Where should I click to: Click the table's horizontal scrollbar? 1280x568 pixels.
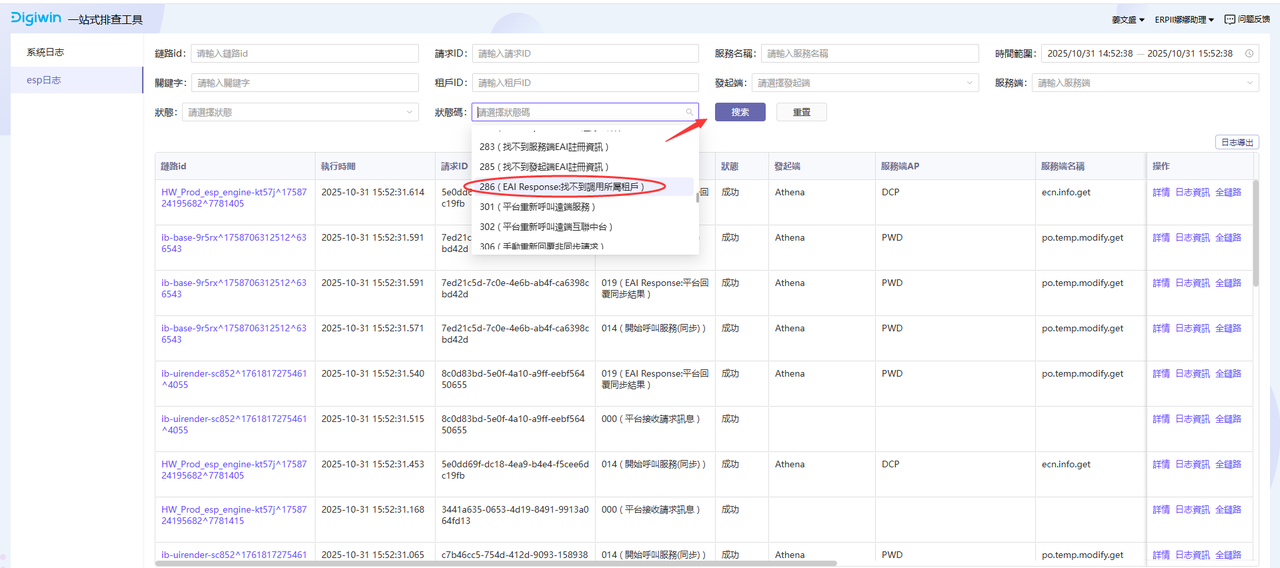point(500,564)
